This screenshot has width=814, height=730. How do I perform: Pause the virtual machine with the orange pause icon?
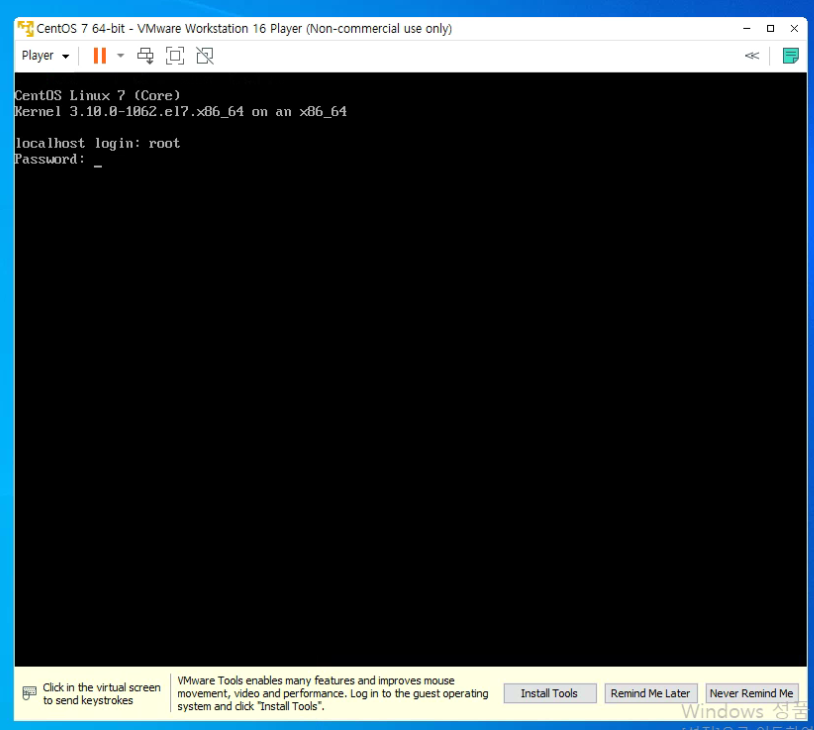tap(100, 56)
